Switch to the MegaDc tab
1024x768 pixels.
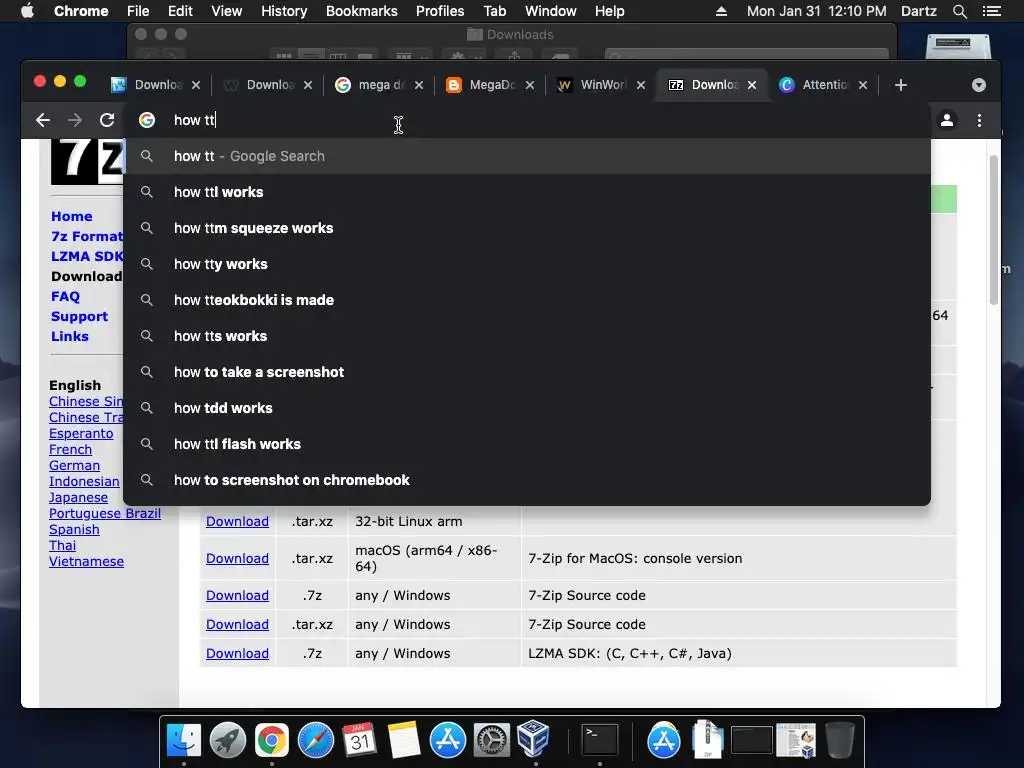point(488,85)
